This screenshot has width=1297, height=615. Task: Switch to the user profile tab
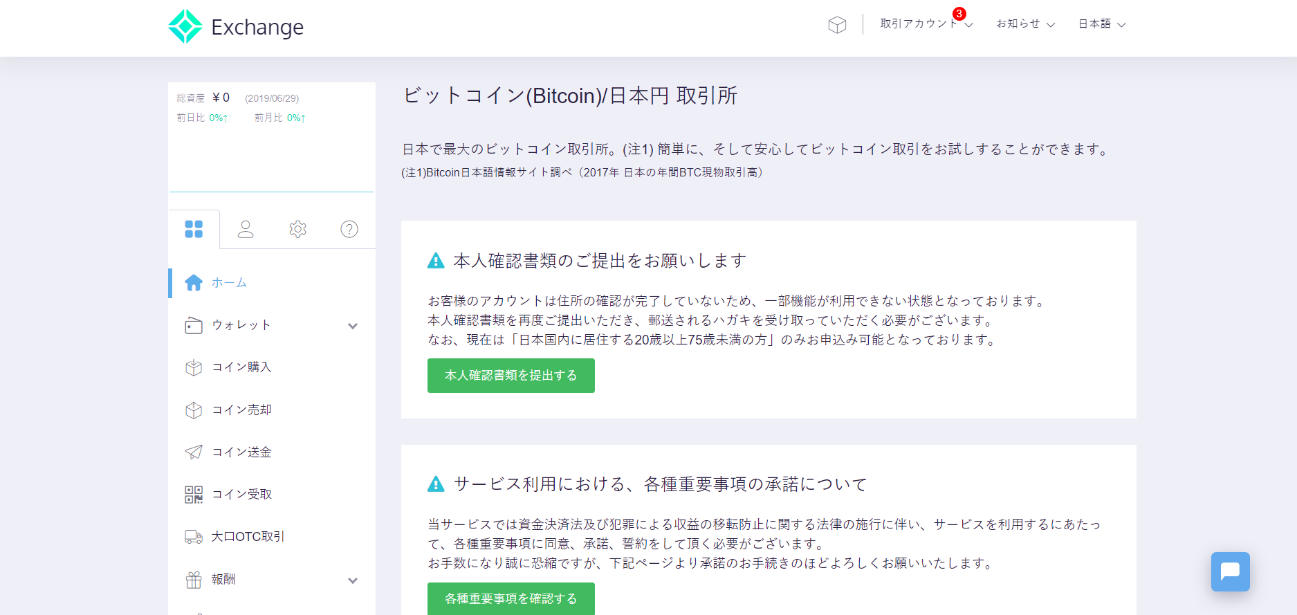pyautogui.click(x=246, y=229)
